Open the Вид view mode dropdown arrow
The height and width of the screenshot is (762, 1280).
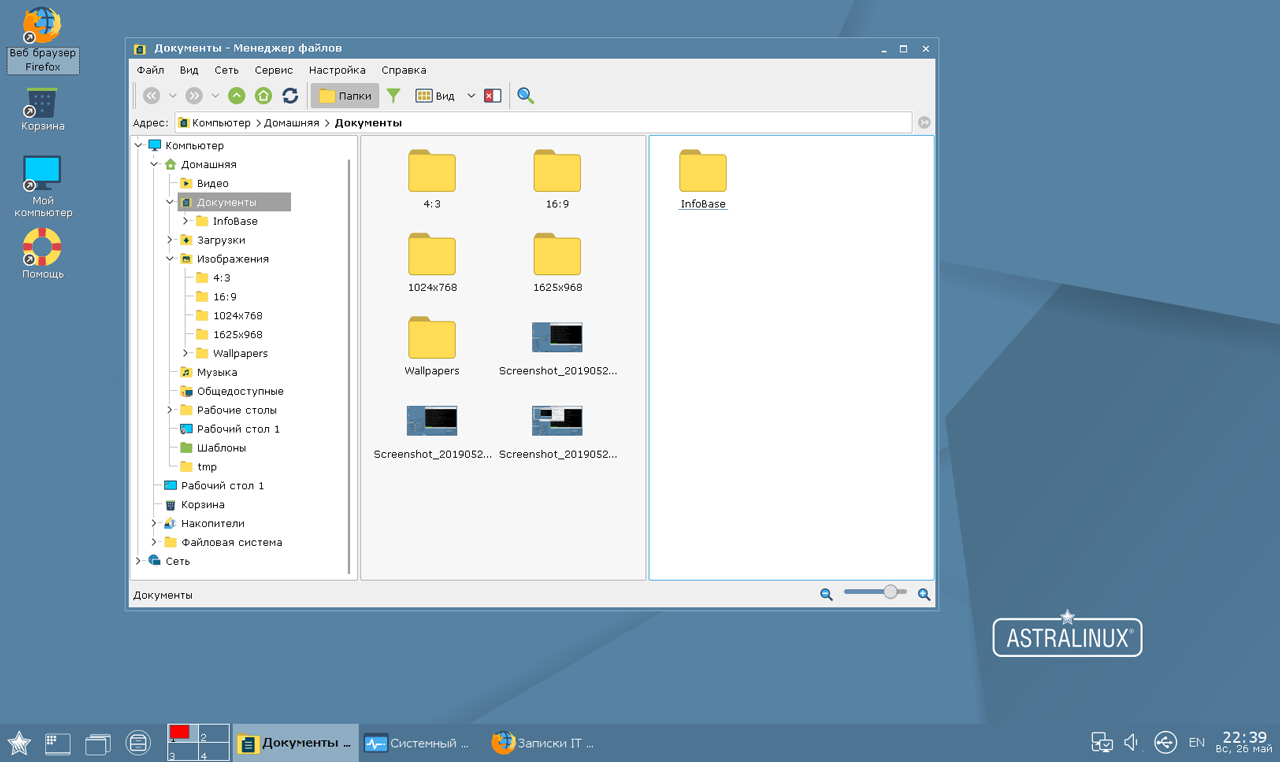tap(471, 96)
